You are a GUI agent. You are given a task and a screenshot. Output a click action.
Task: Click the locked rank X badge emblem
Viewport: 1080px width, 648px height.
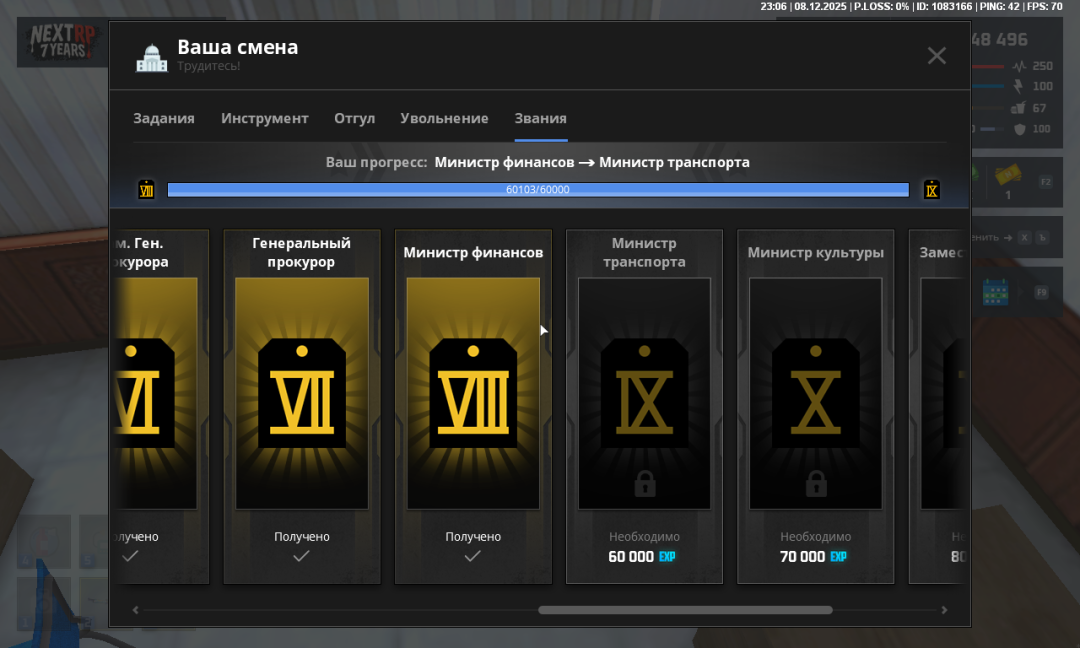816,393
